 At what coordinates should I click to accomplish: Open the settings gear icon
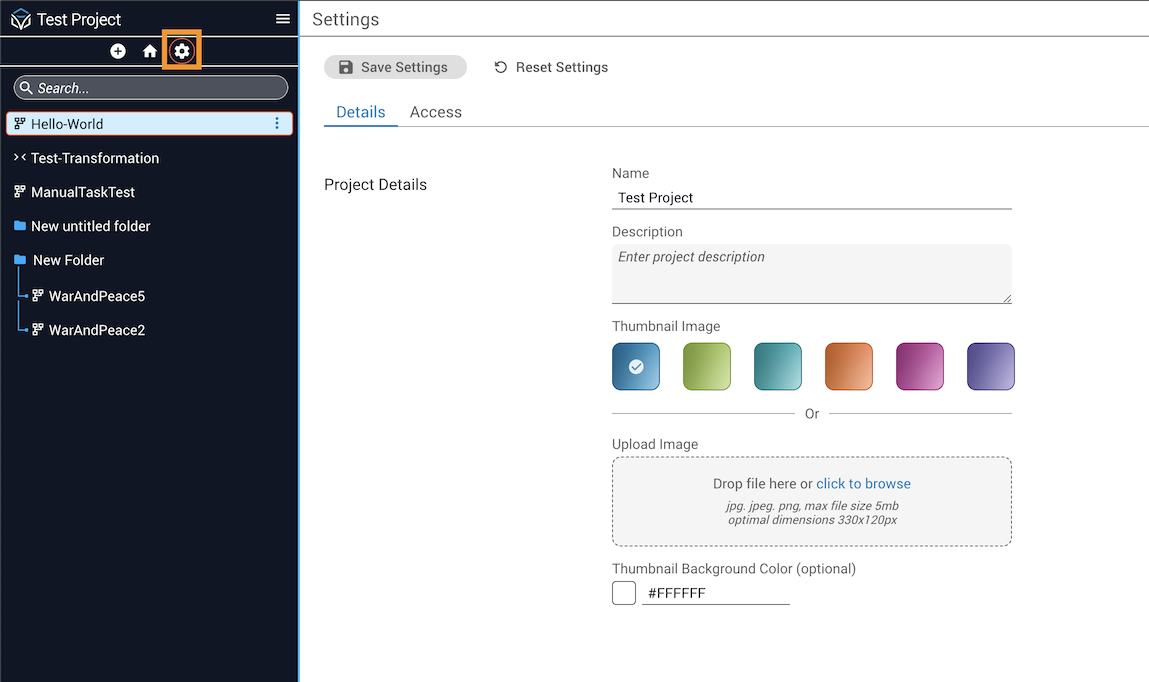point(182,51)
